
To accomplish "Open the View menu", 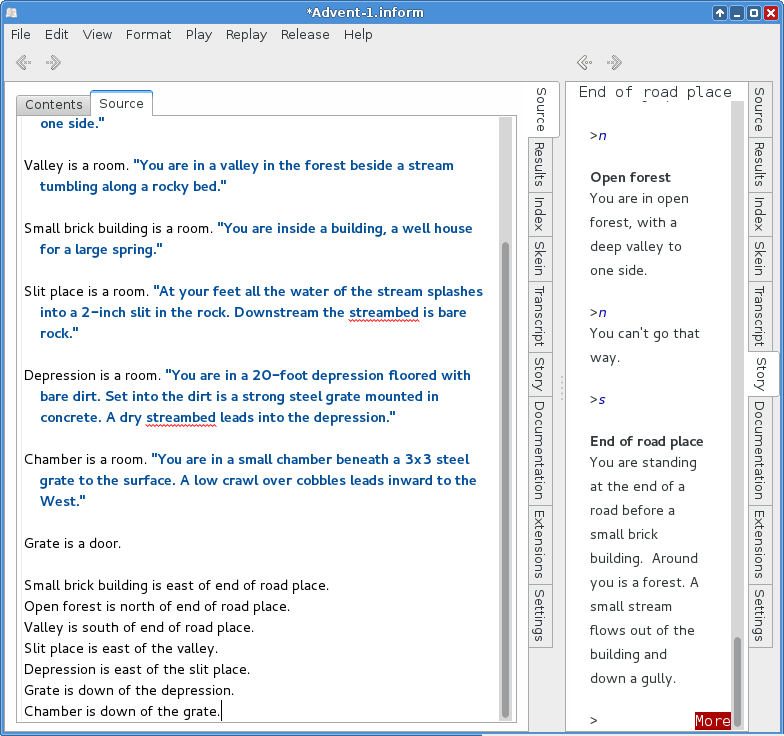I will pos(97,34).
